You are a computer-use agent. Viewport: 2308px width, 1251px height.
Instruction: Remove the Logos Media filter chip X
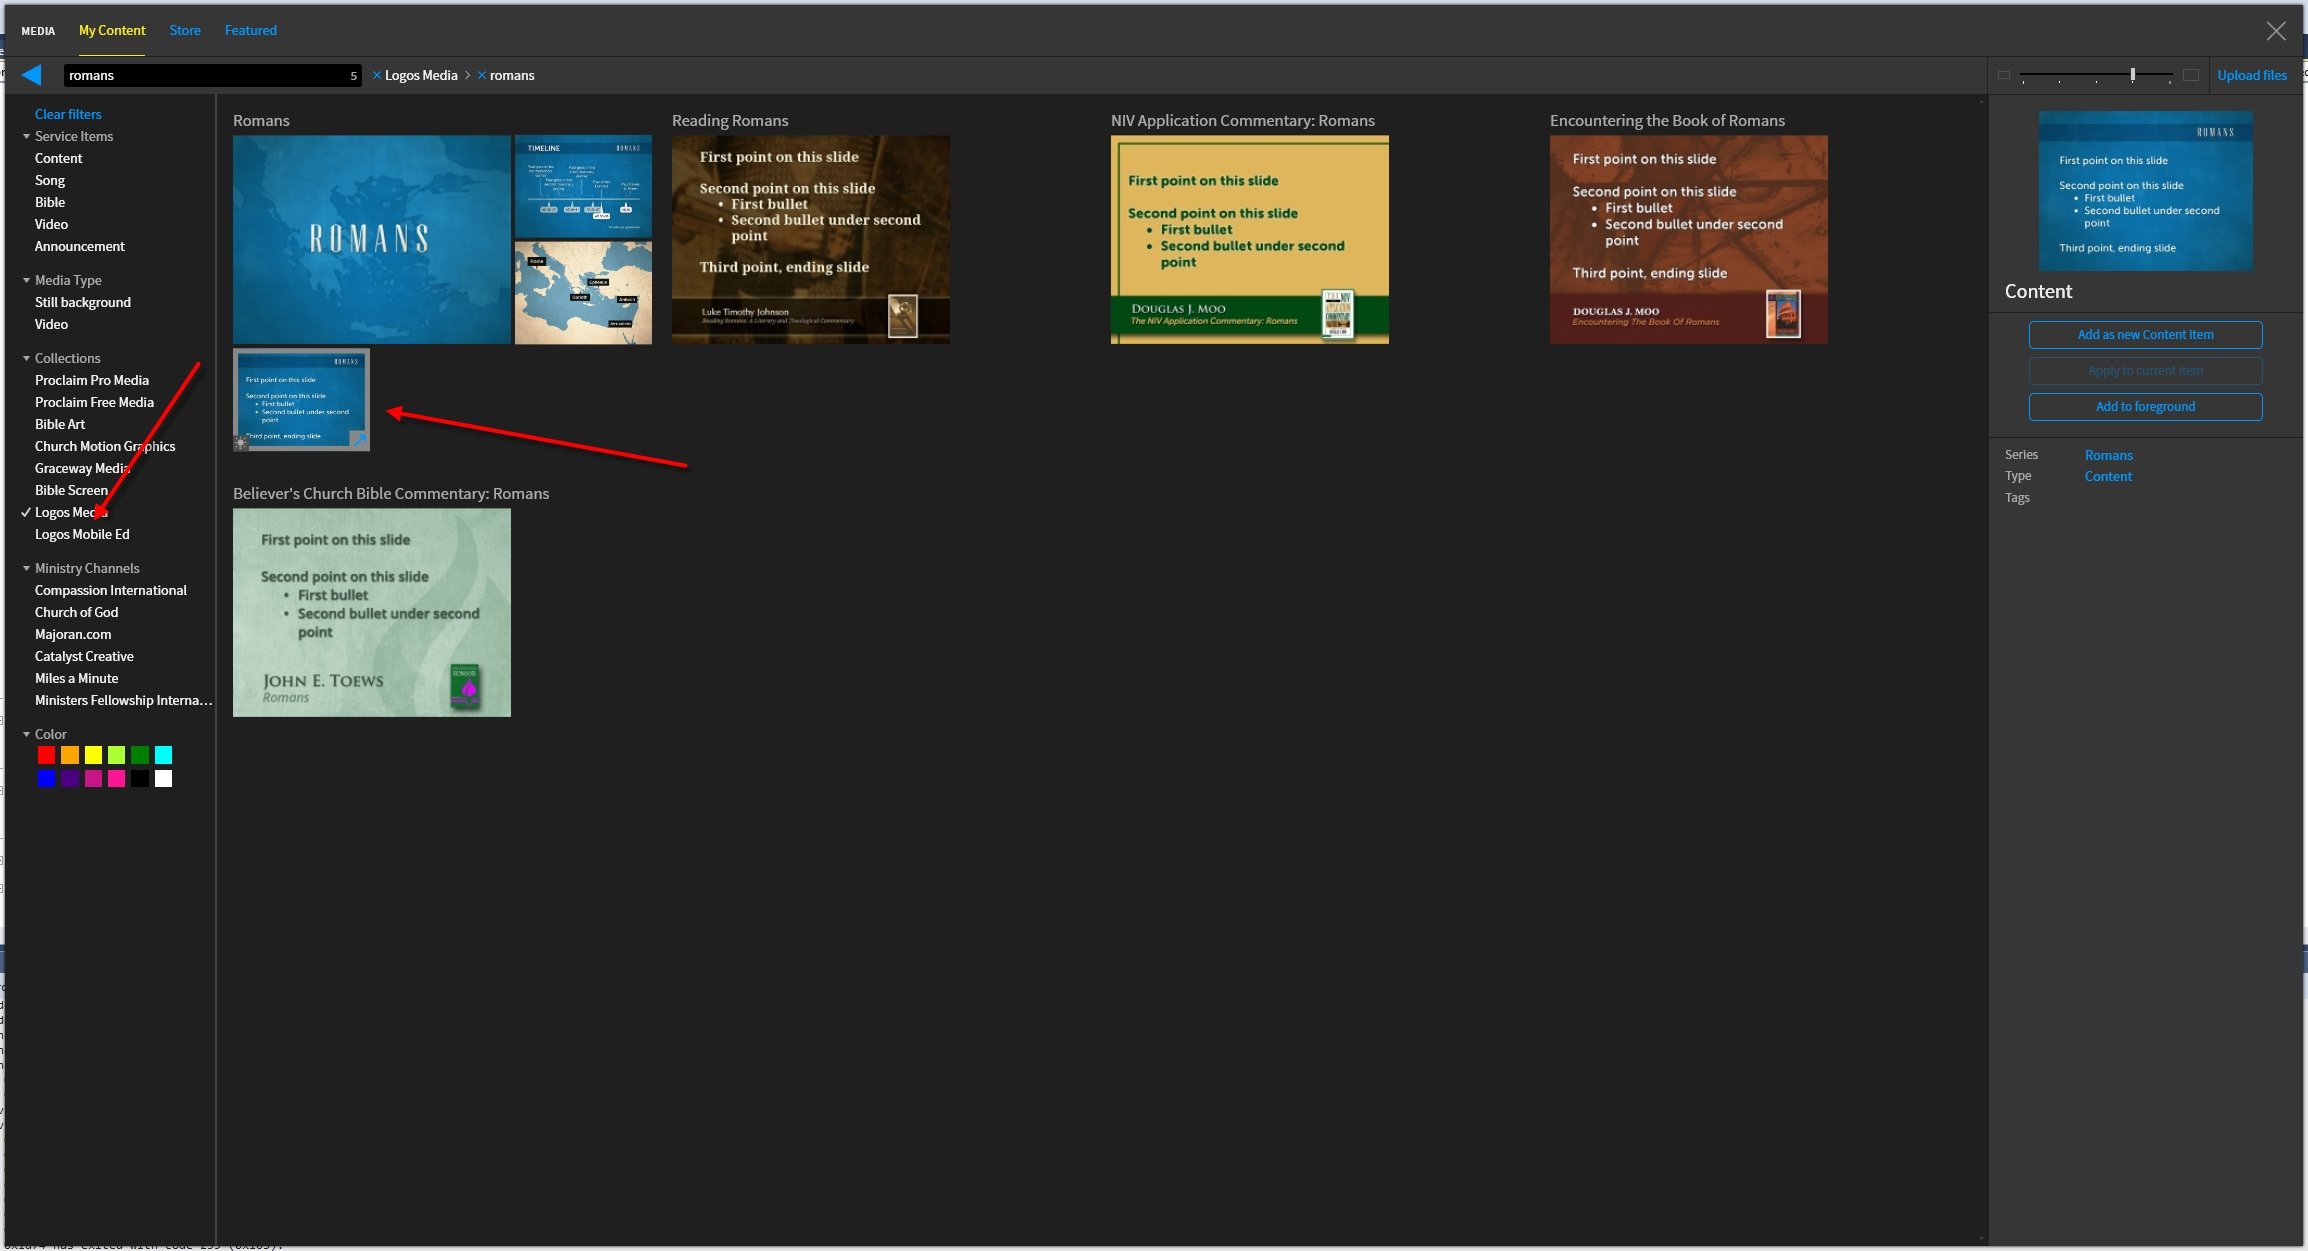(377, 75)
